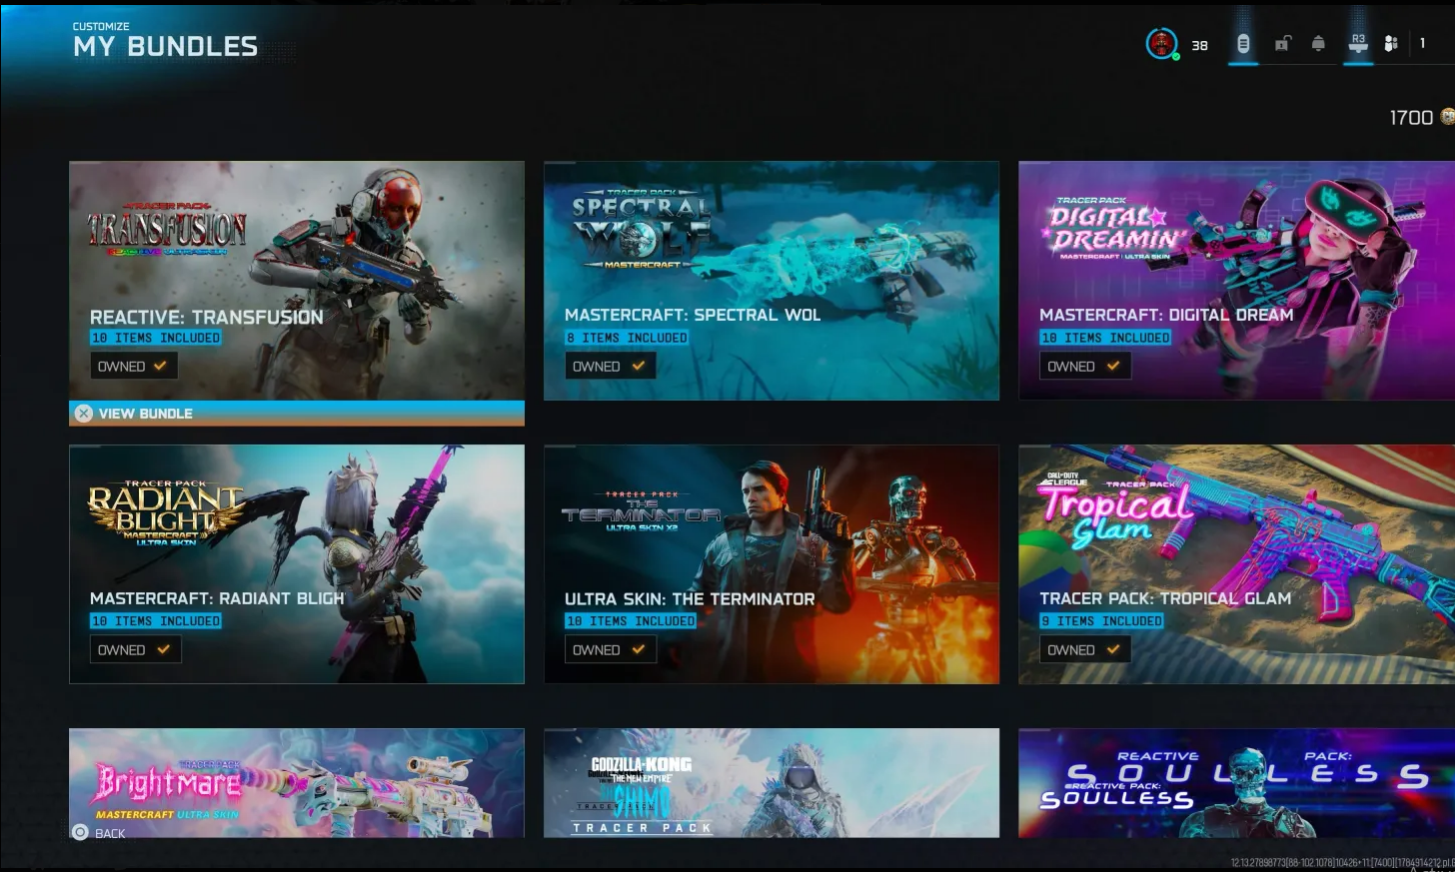
Task: Click the 1700 COD Points balance
Action: tap(1411, 118)
